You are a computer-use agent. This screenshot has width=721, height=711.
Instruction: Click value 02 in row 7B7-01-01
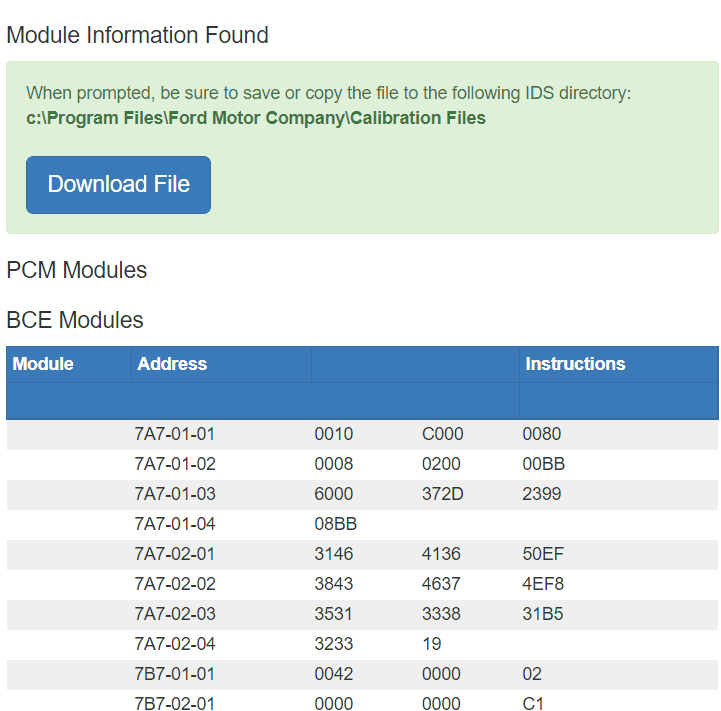click(532, 674)
